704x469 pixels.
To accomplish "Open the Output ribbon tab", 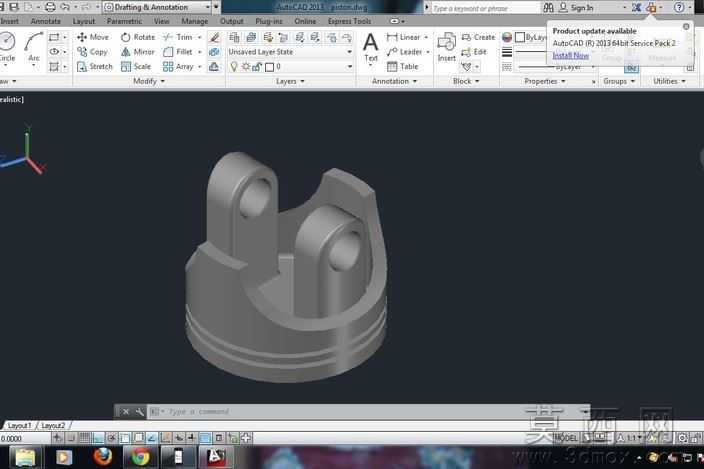I will 232,21.
